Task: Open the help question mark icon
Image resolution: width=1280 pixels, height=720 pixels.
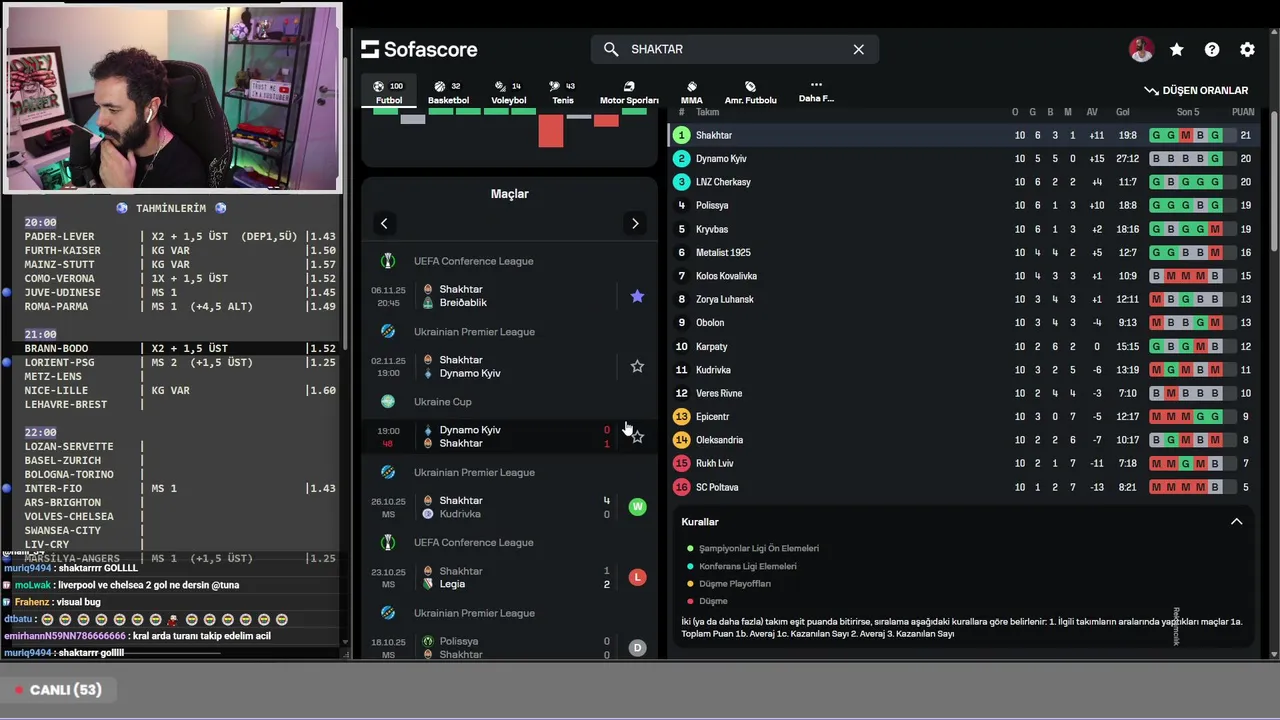Action: pyautogui.click(x=1212, y=49)
